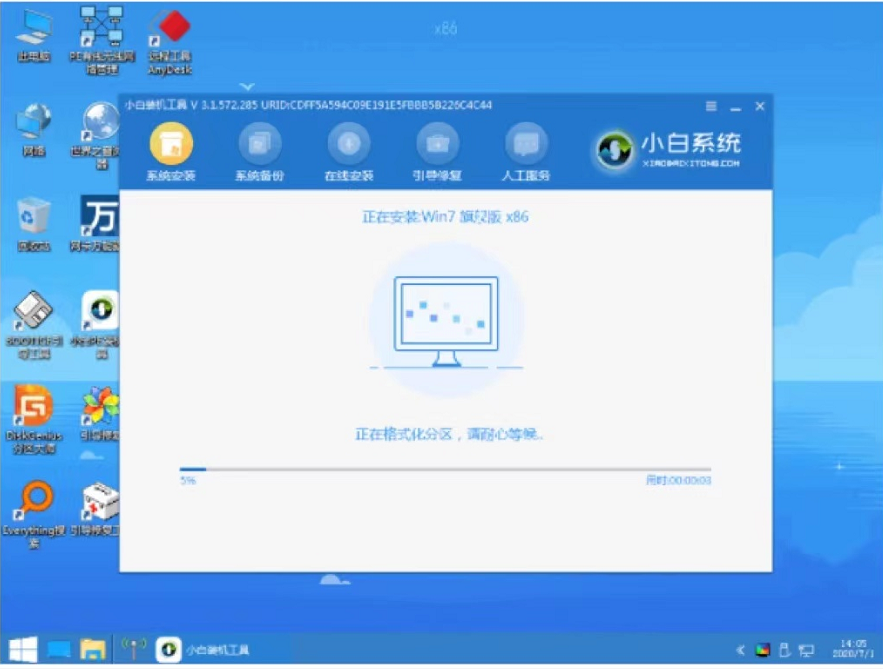The width and height of the screenshot is (883, 669).
Task: Click the desktop icon in taskbar
Action: (59, 650)
